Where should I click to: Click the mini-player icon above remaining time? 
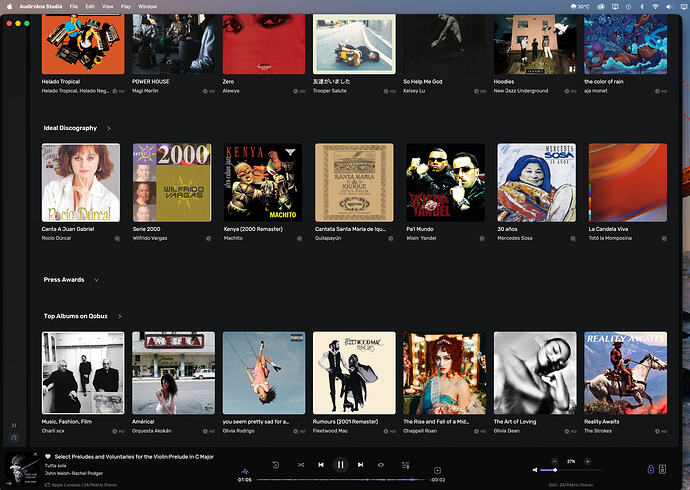tap(437, 471)
